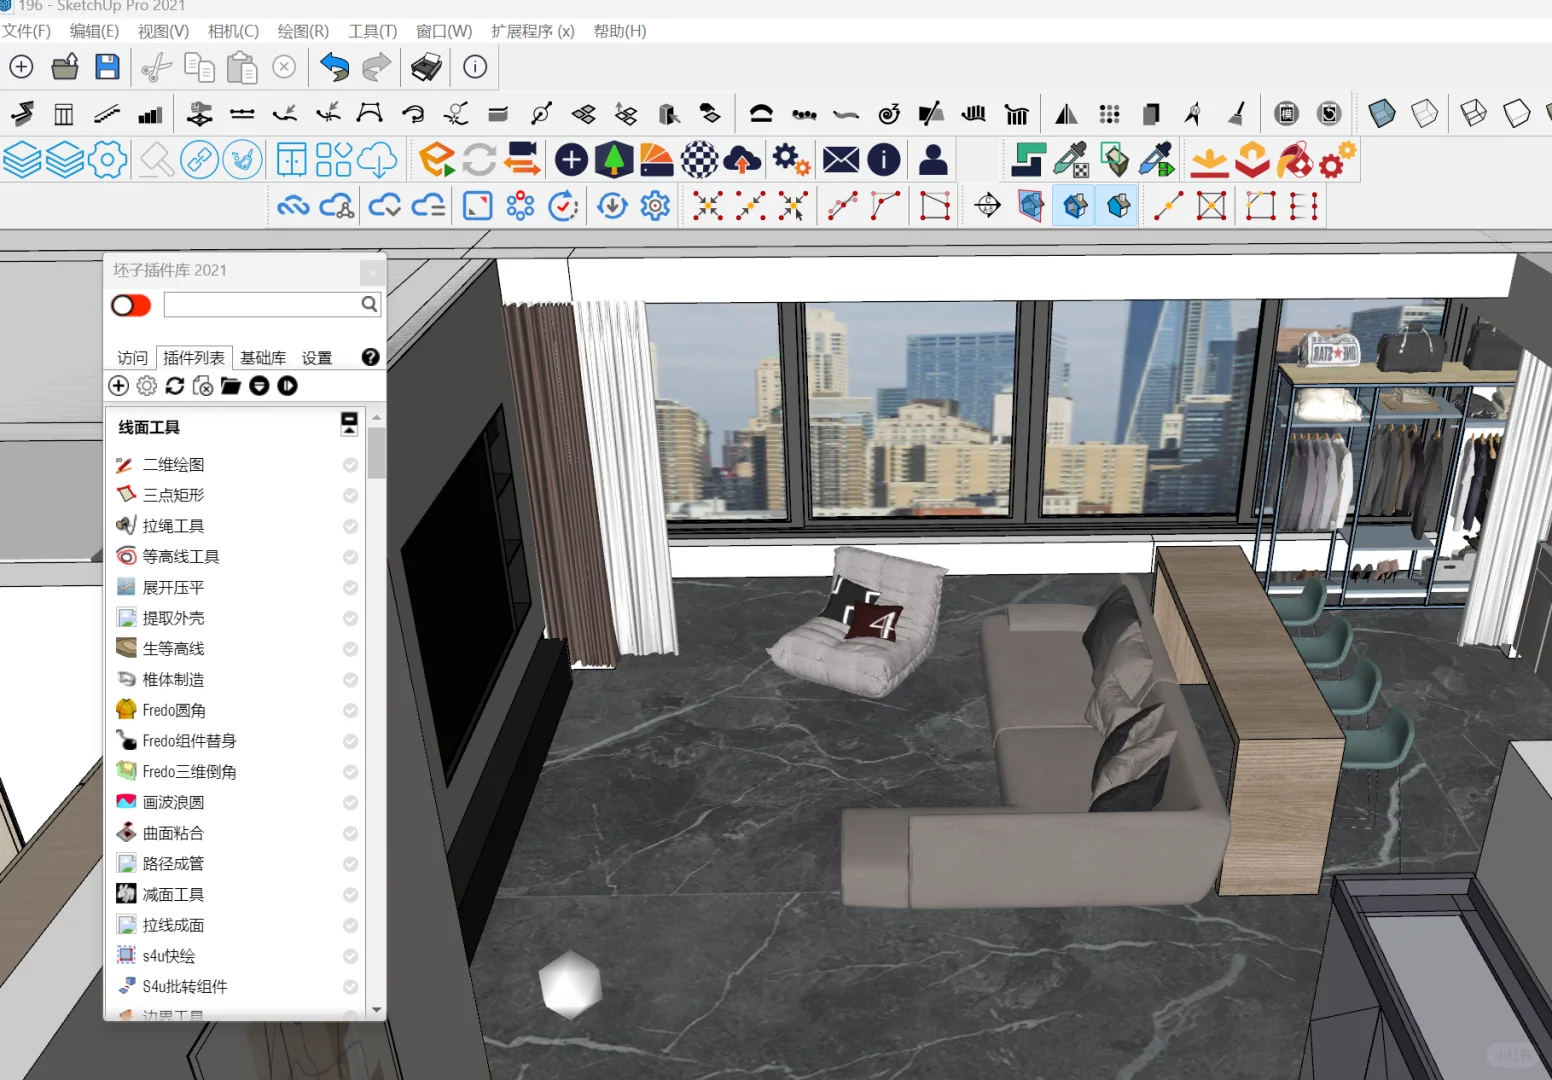
Task: Click the 3x3 dot grid array icon
Action: coord(1109,114)
